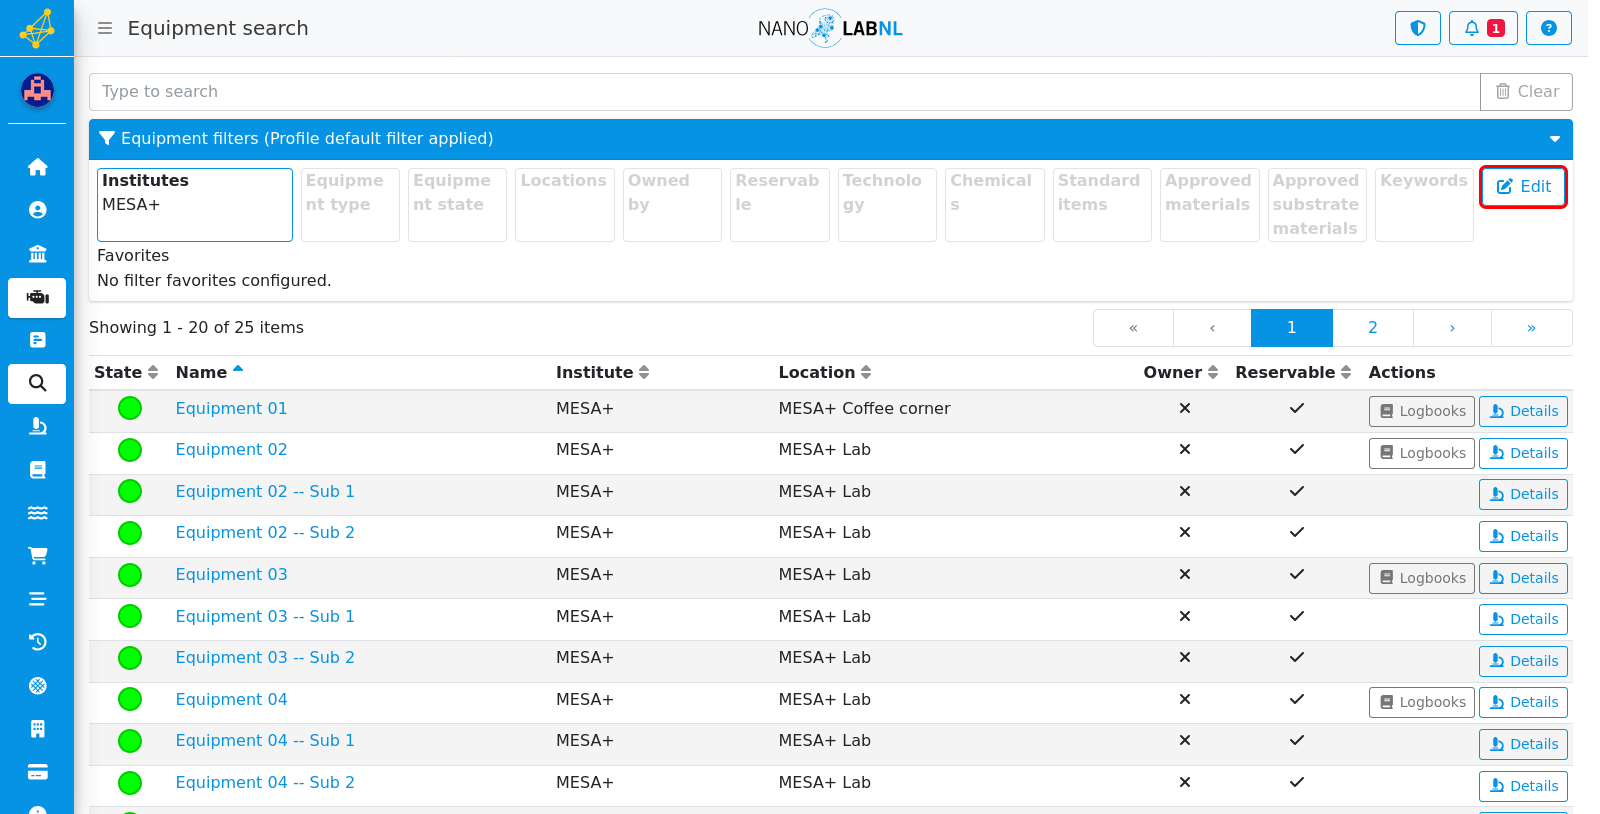Edit the equipment filters
Viewport: 1600px width, 814px height.
click(1523, 187)
